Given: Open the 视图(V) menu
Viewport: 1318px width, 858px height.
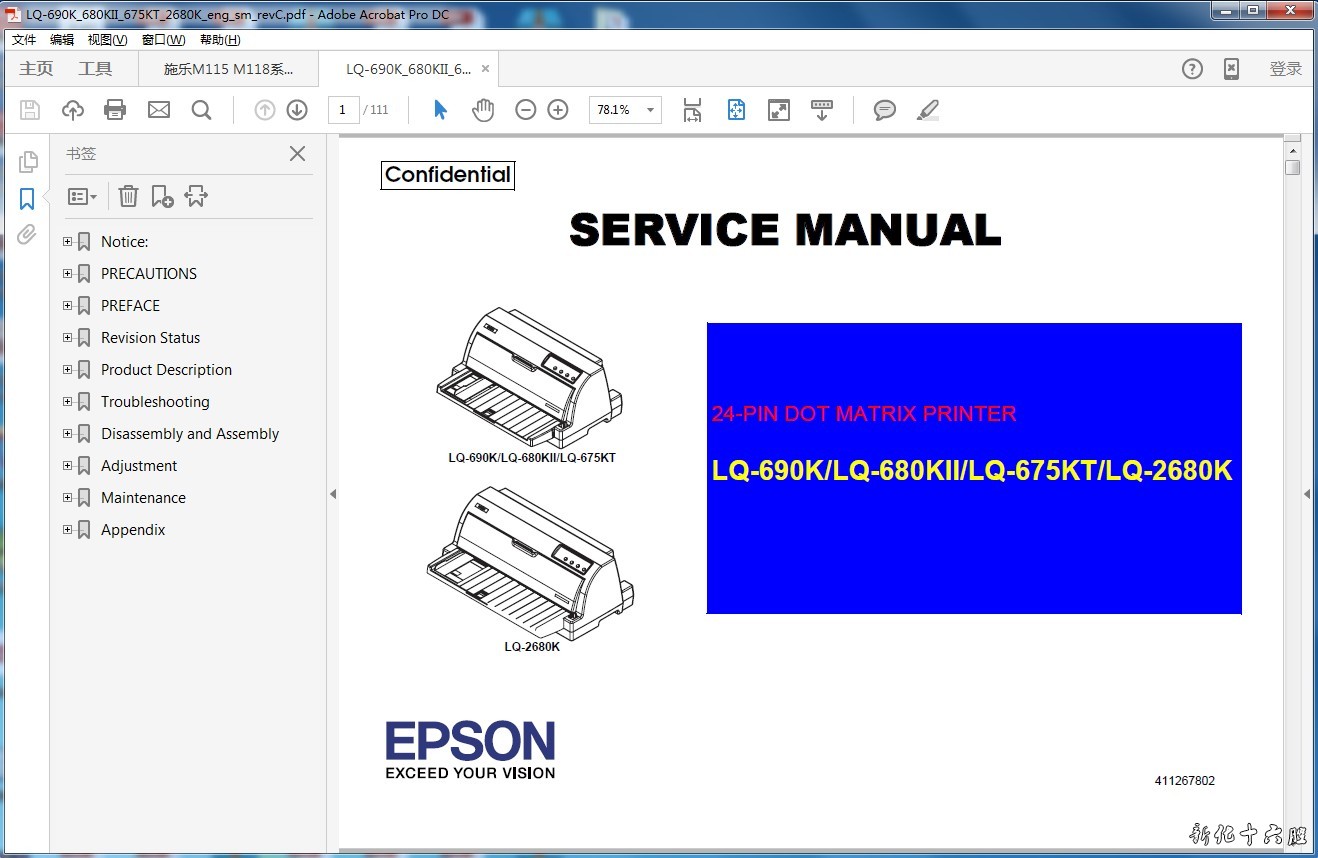Looking at the screenshot, I should tap(107, 40).
